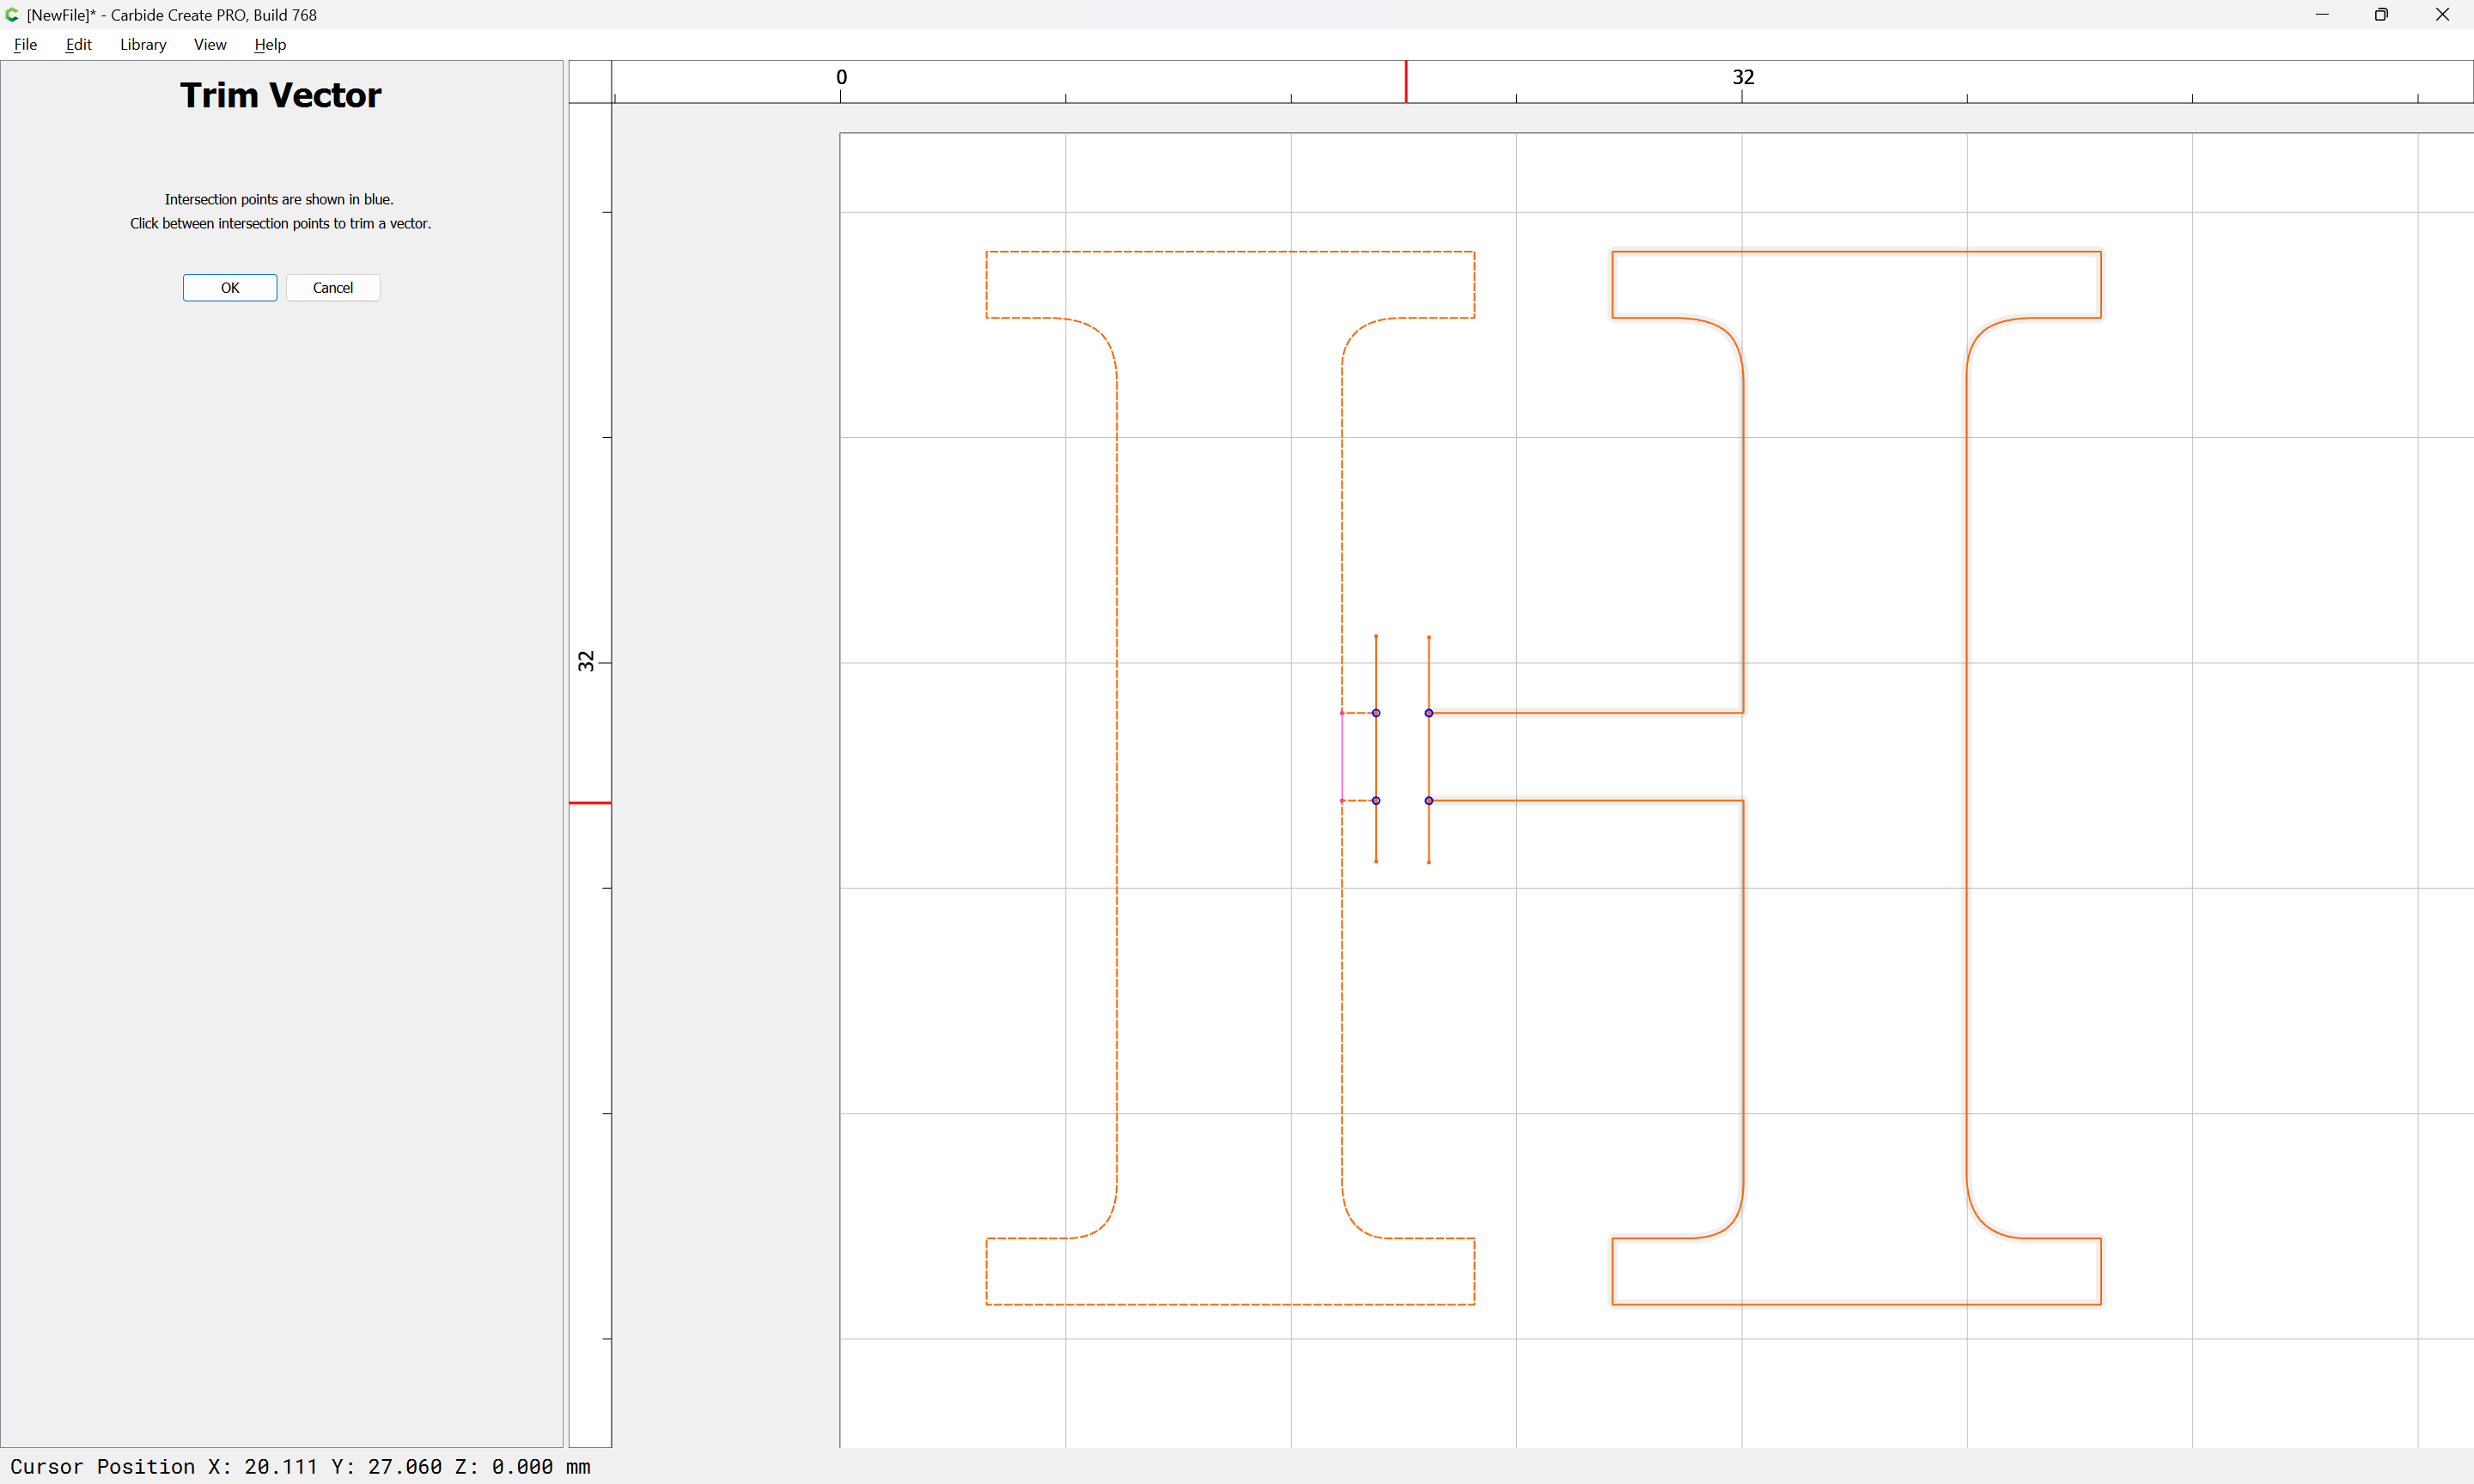Screen dimensions: 2474x1484
Task: Minimize the Carbide Create window
Action: click(2322, 15)
